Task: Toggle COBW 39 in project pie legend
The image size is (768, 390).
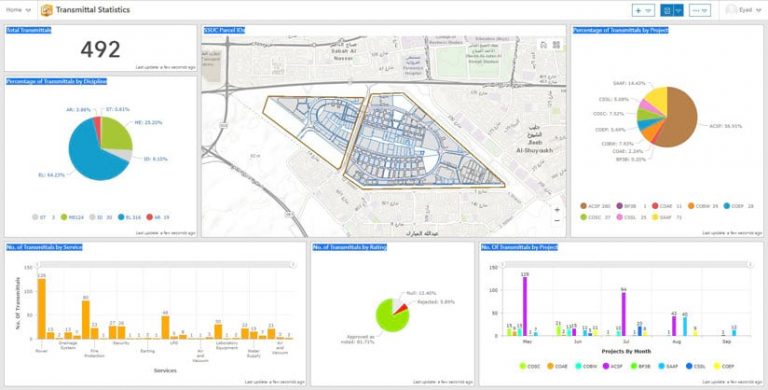Action: click(x=703, y=206)
